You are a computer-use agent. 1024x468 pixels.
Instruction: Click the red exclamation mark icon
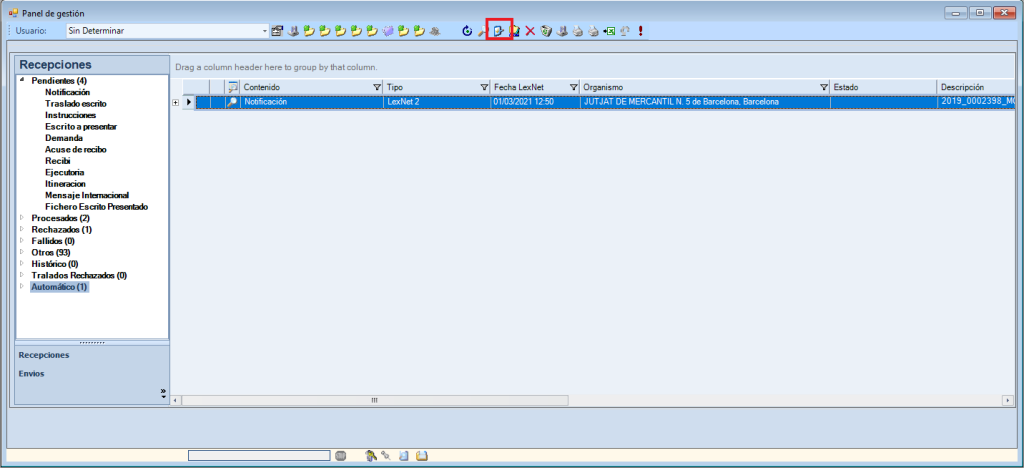click(640, 31)
